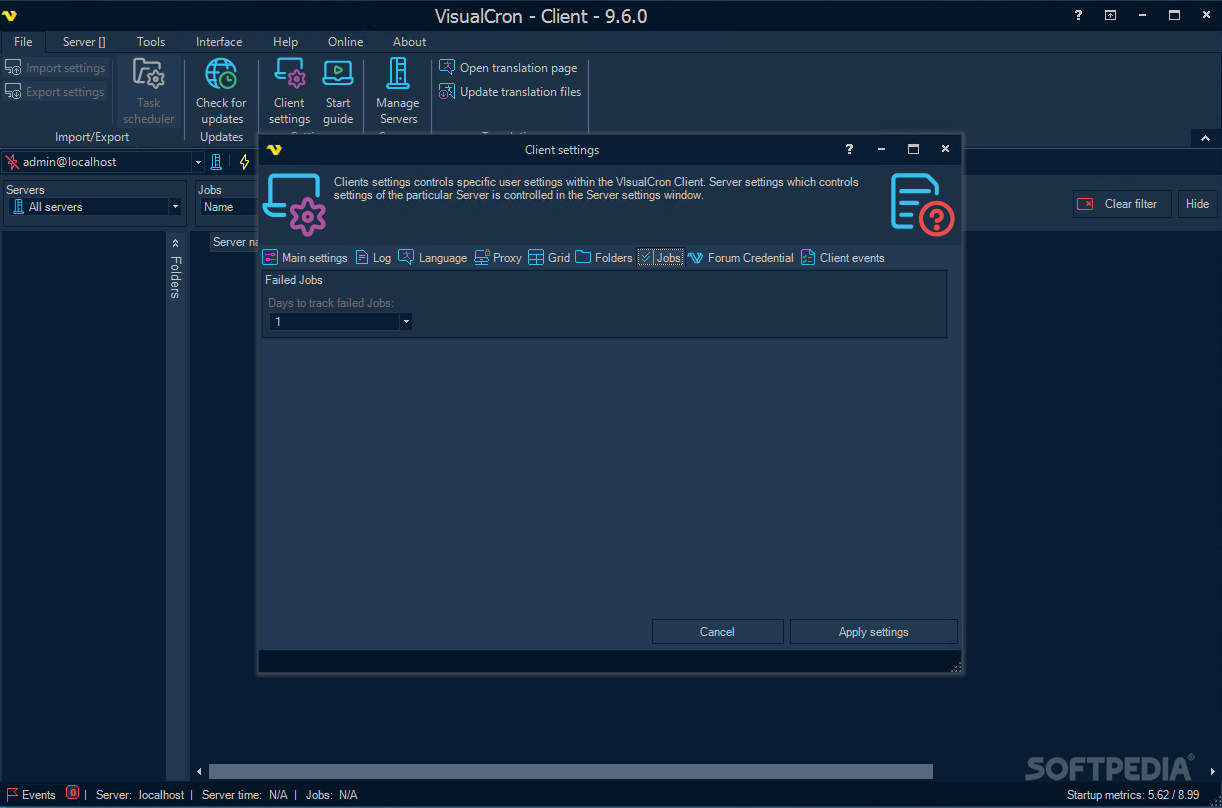Switch to Client events tab

[842, 258]
